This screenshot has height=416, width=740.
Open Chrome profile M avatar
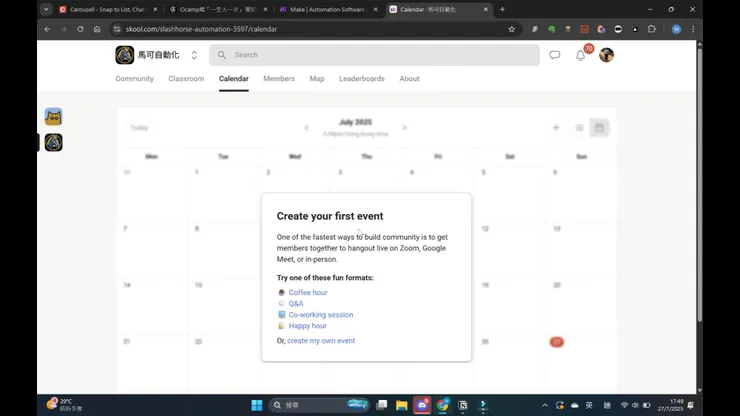676,29
